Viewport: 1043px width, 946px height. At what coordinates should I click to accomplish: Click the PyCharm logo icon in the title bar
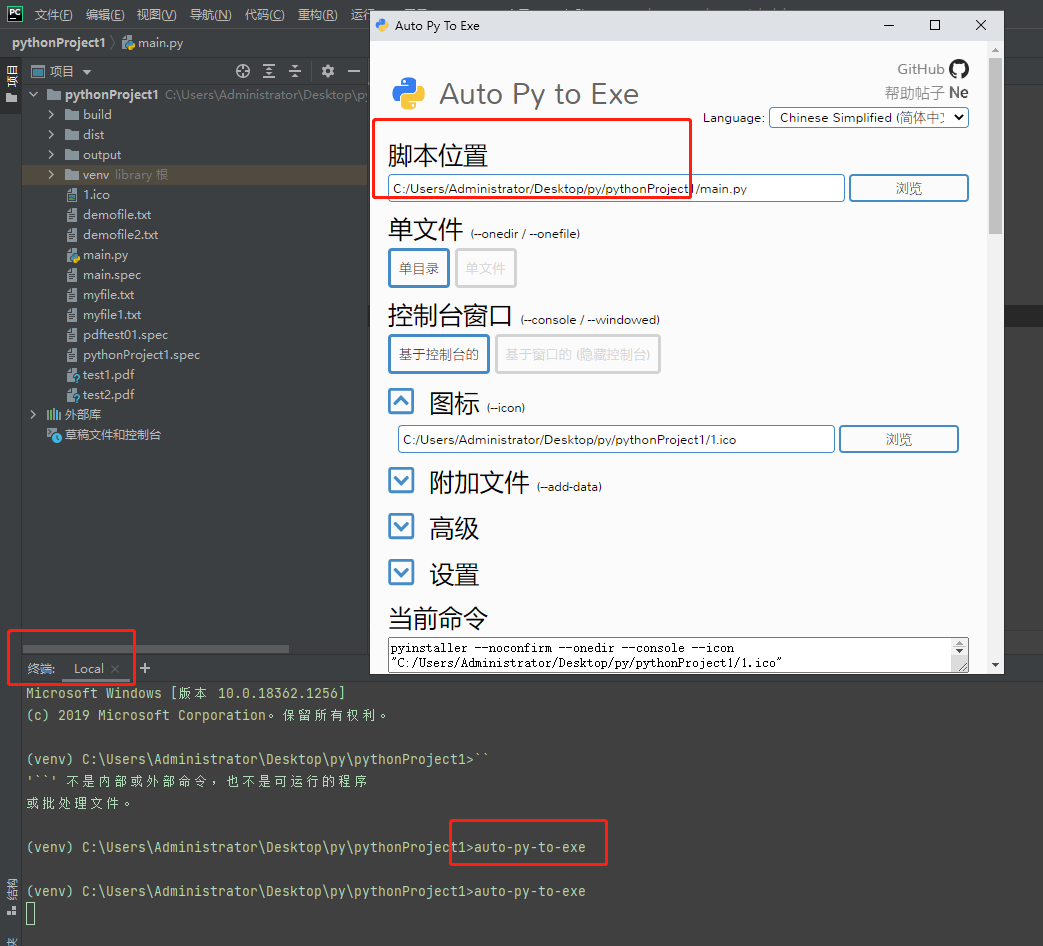pos(15,14)
